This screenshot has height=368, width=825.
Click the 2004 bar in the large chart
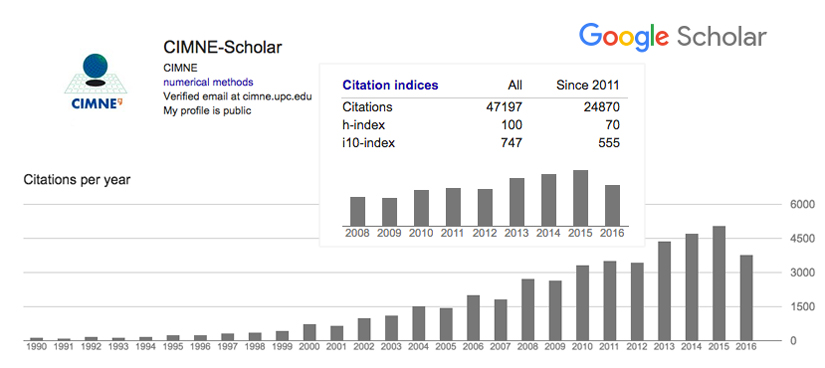tap(419, 323)
